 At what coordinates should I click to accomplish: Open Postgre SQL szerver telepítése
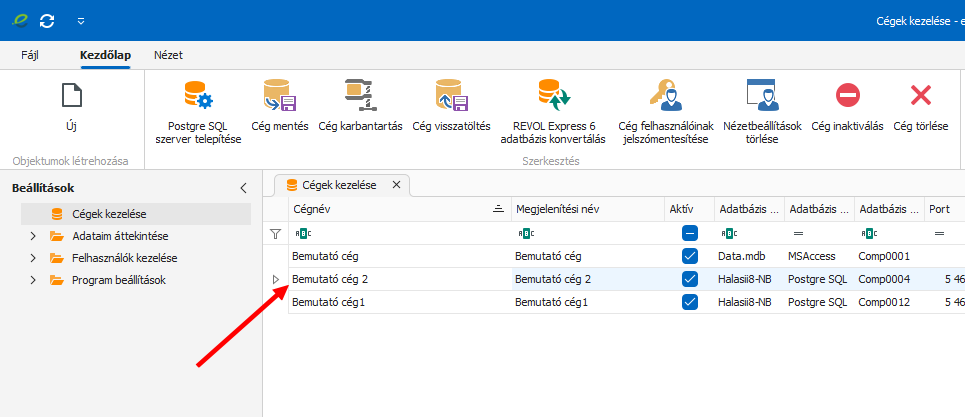tap(198, 97)
